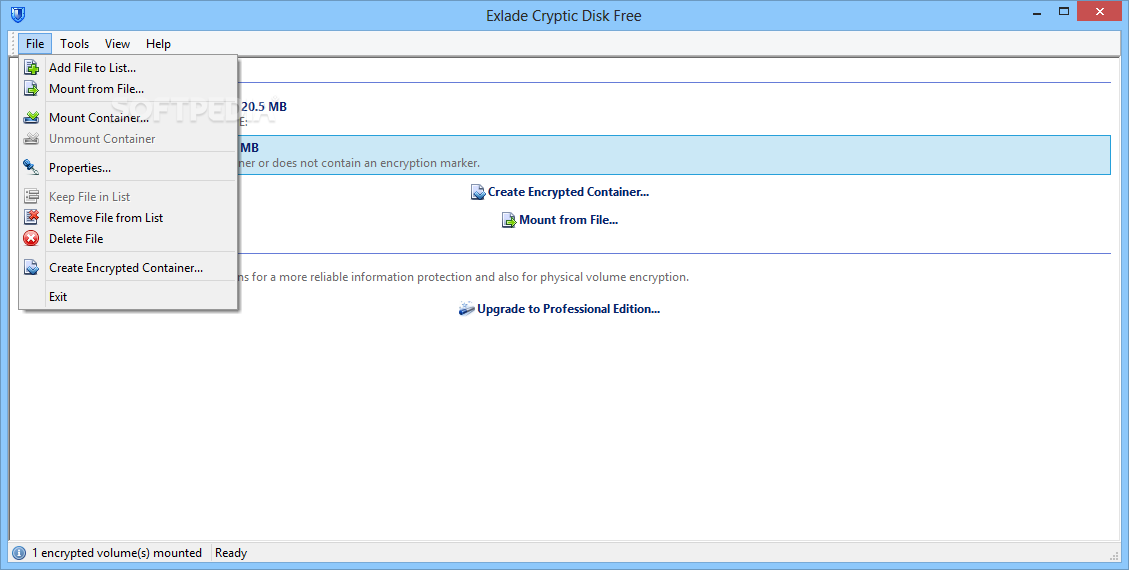The image size is (1129, 570).
Task: Click '1 encrypted volume(s) mounted' status text
Action: coord(117,553)
